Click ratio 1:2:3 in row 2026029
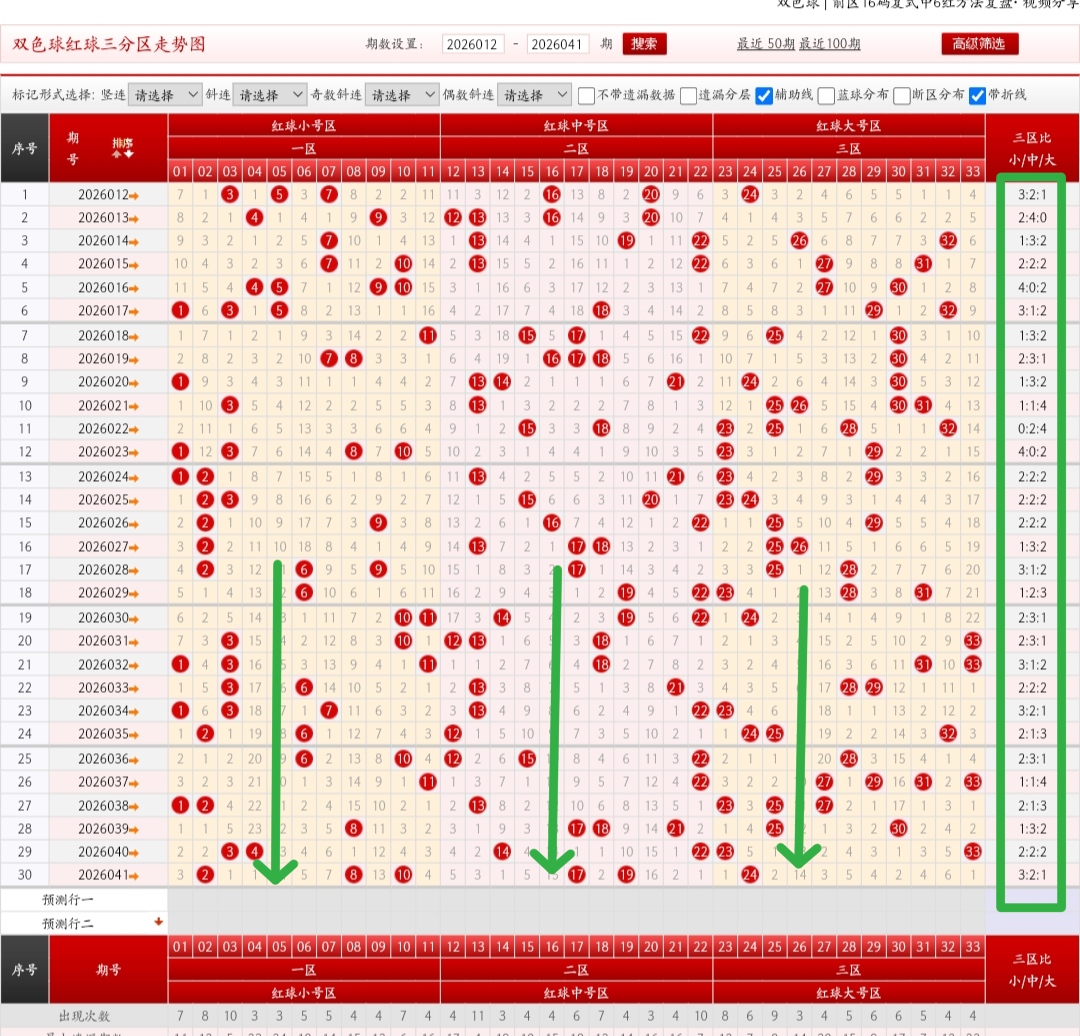 (x=1032, y=592)
